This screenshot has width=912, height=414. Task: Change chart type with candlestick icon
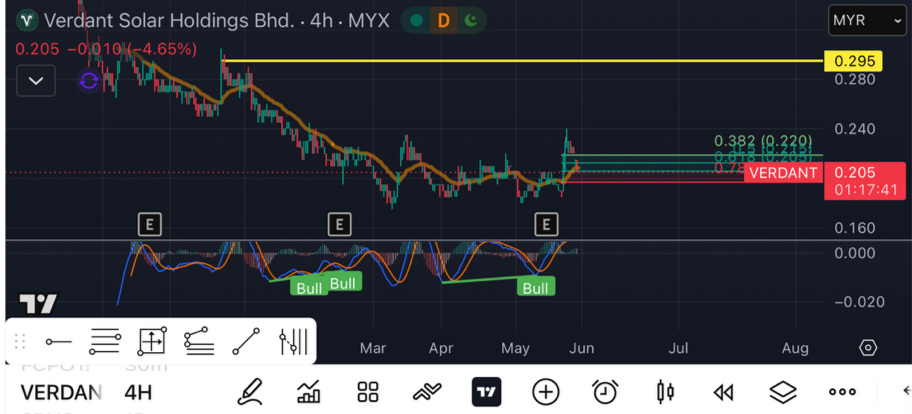(664, 392)
